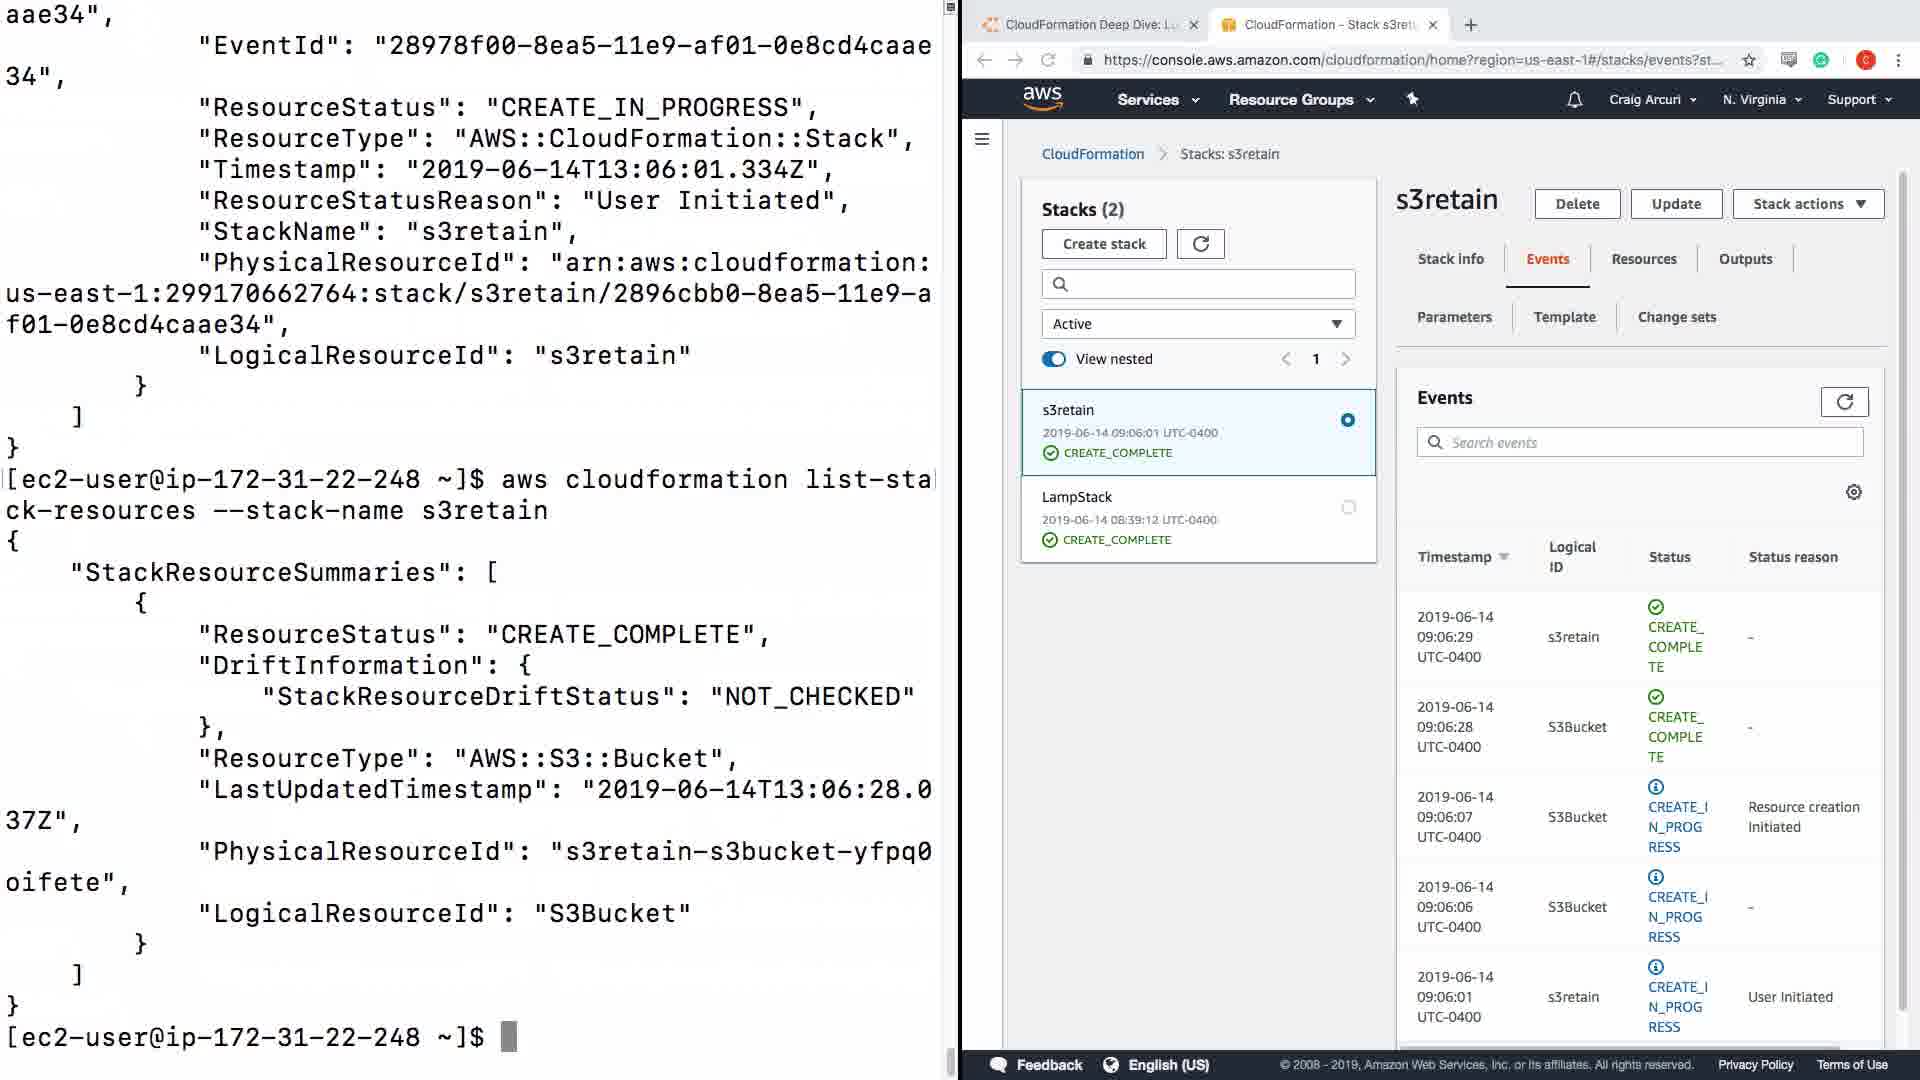This screenshot has height=1080, width=1920.
Task: Open events table settings gear
Action: [1853, 492]
